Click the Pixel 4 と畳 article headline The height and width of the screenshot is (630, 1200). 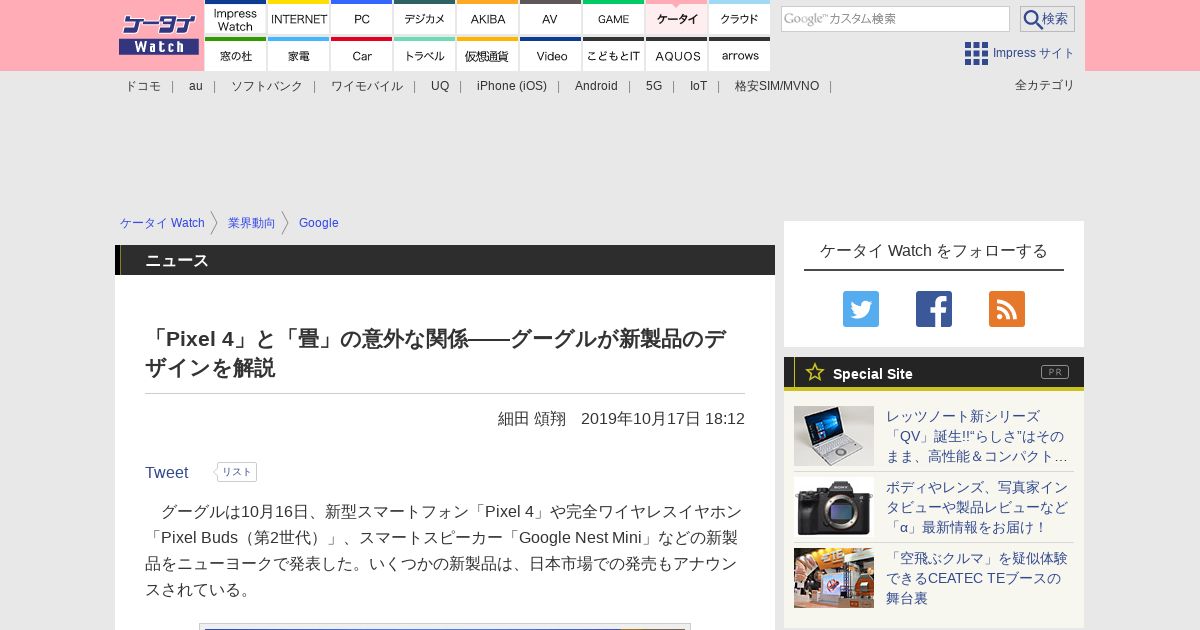436,353
